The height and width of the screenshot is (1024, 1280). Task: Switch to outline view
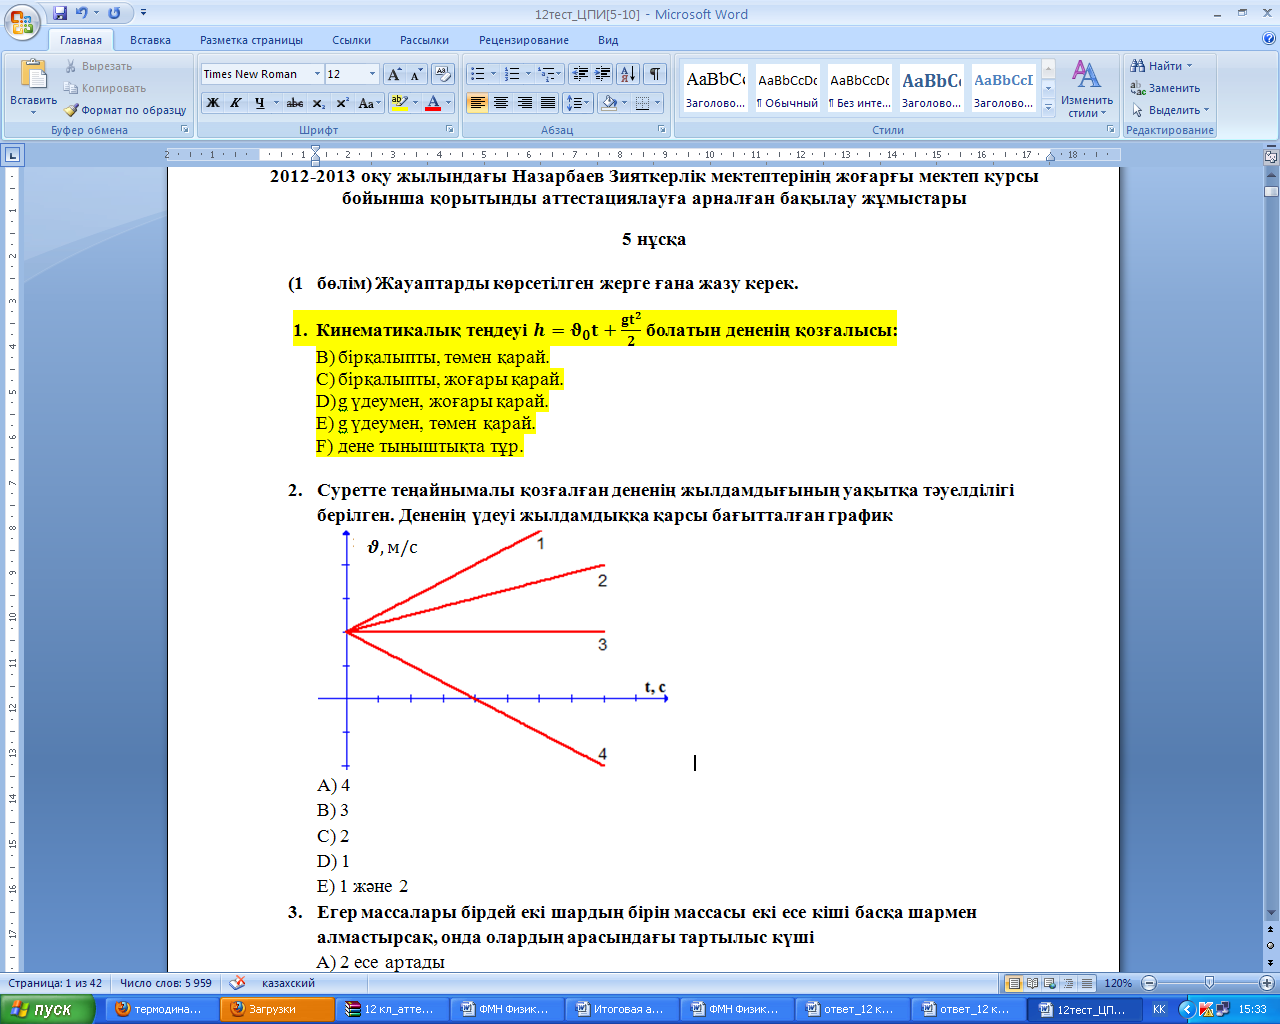pos(1068,983)
